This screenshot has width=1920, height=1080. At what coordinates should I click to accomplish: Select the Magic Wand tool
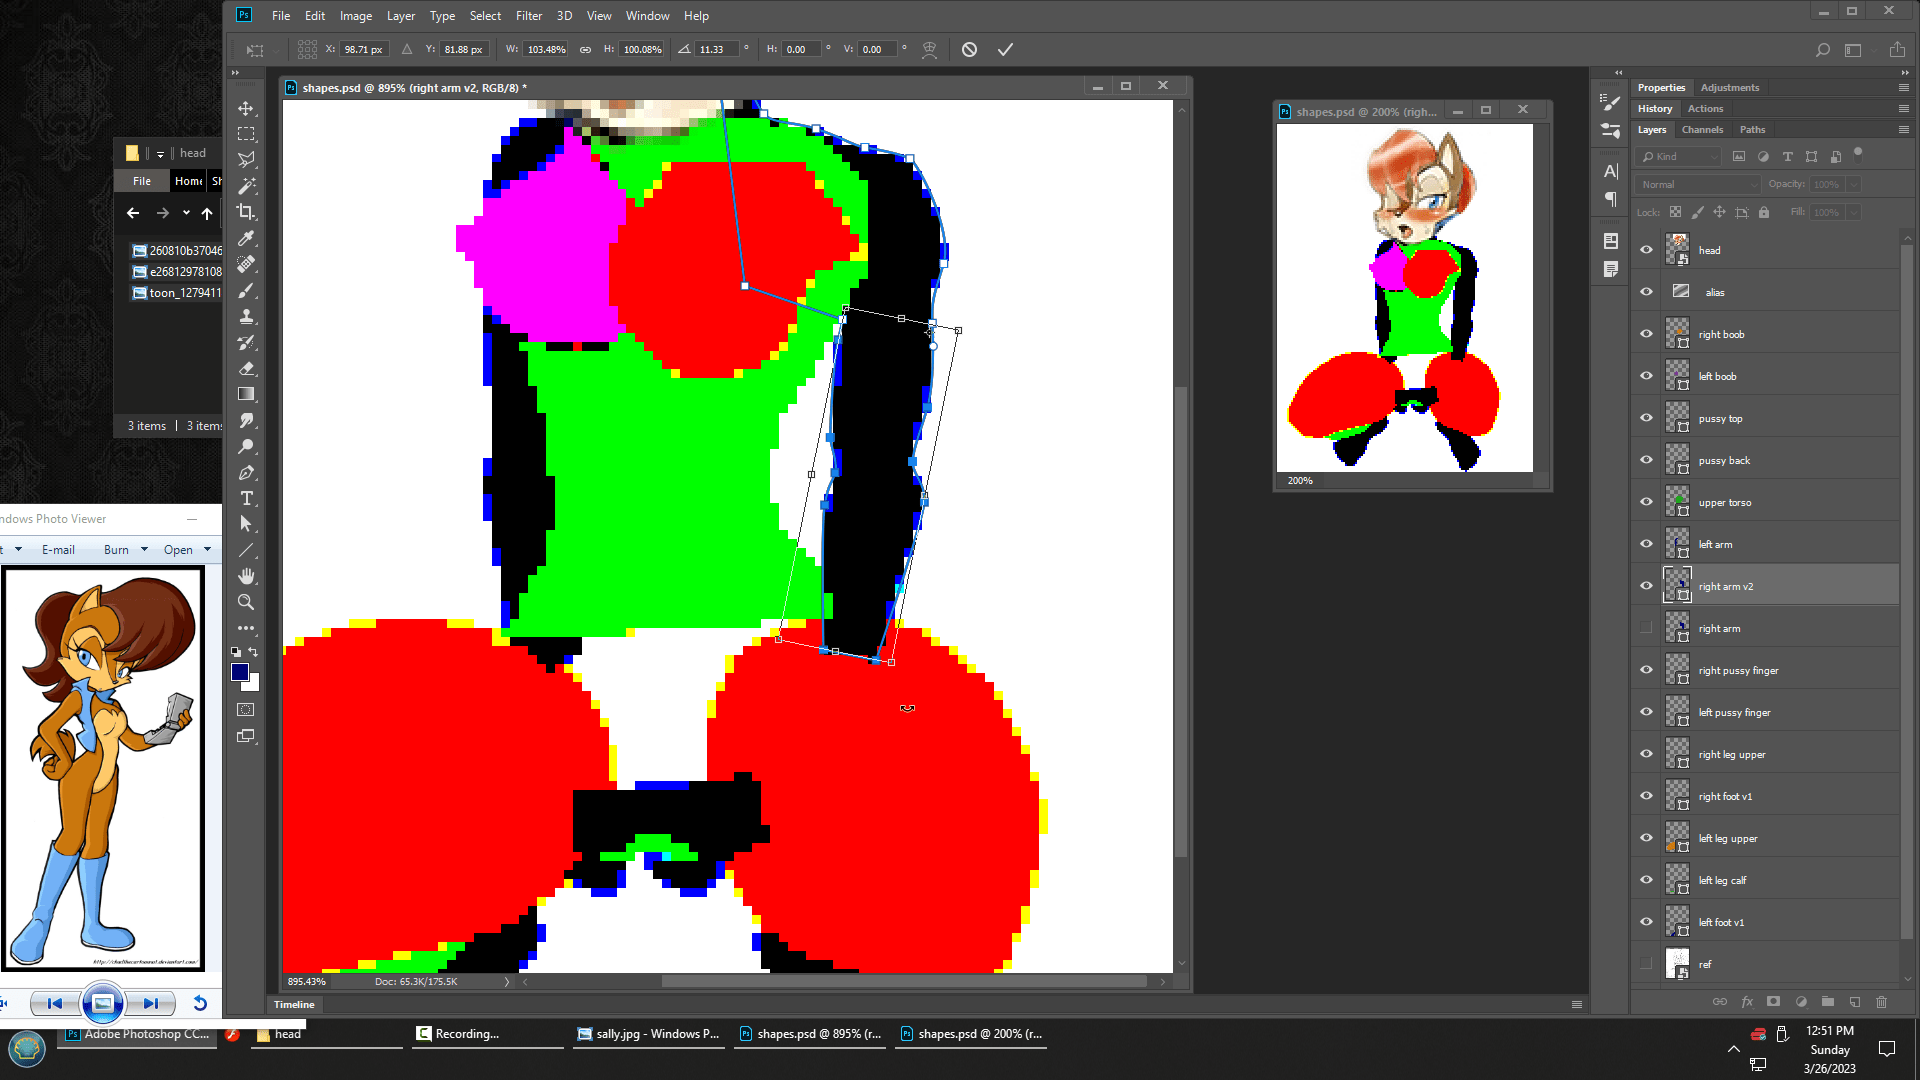click(x=246, y=186)
